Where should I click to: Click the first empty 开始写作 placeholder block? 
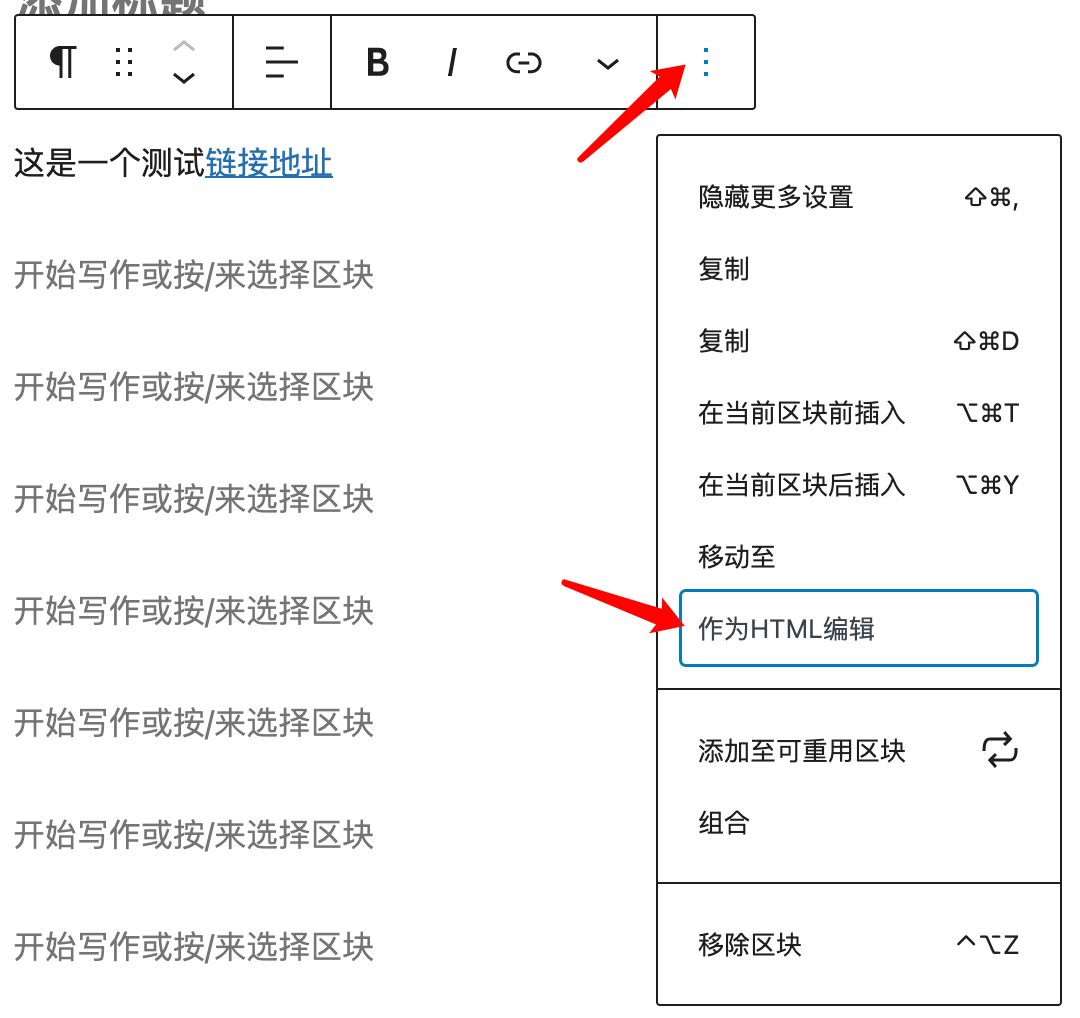pyautogui.click(x=194, y=275)
